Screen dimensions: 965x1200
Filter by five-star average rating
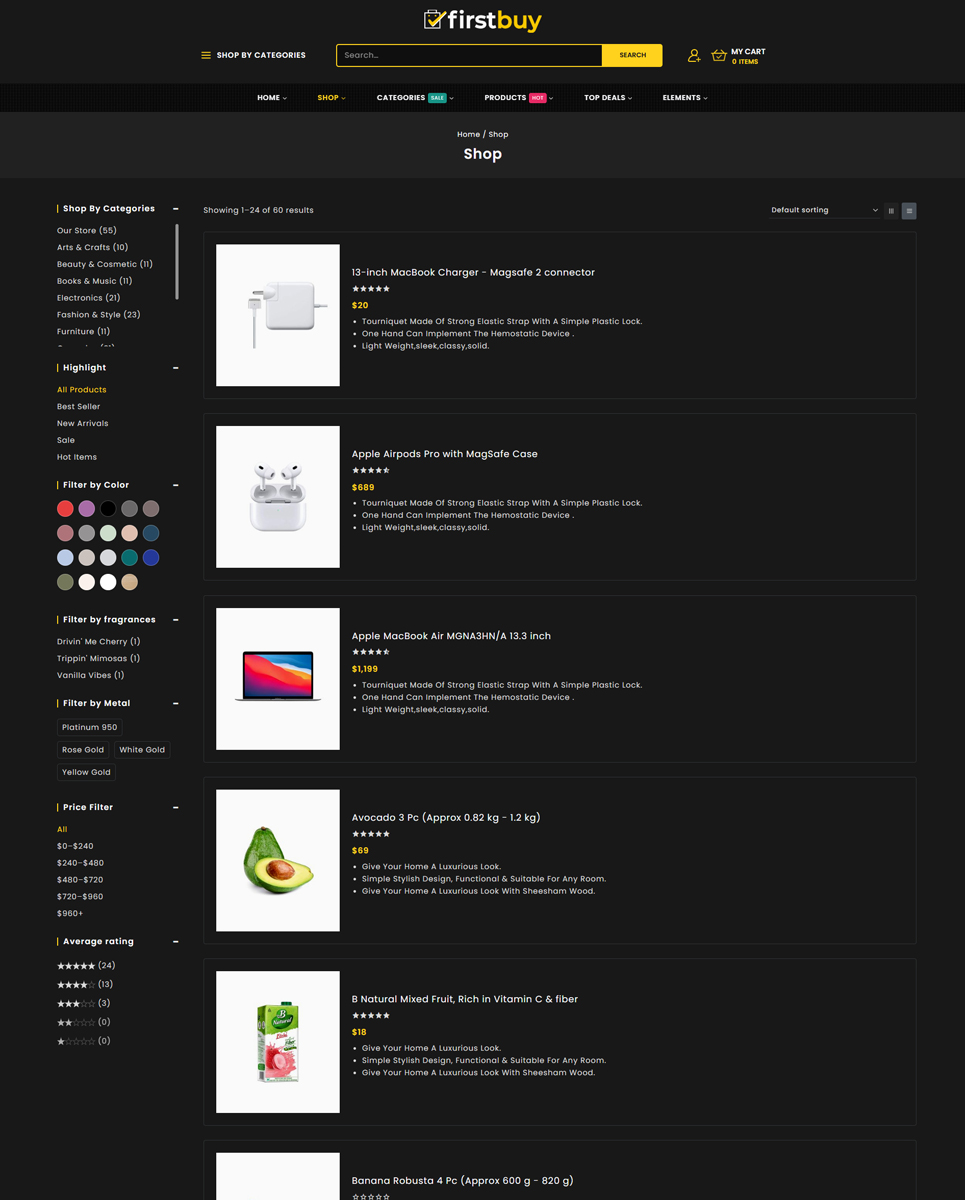pos(76,966)
